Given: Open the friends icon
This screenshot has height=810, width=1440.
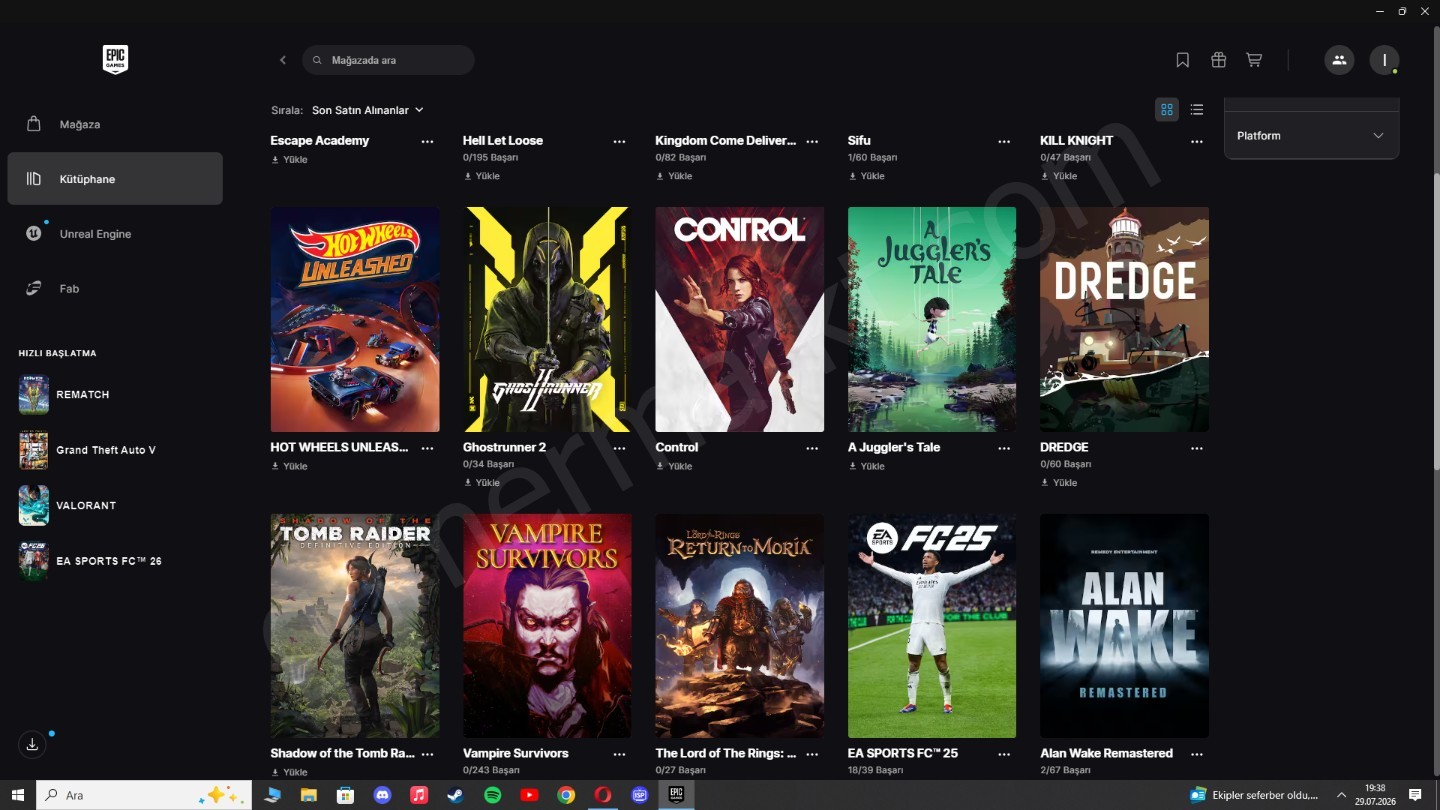Looking at the screenshot, I should [x=1339, y=60].
